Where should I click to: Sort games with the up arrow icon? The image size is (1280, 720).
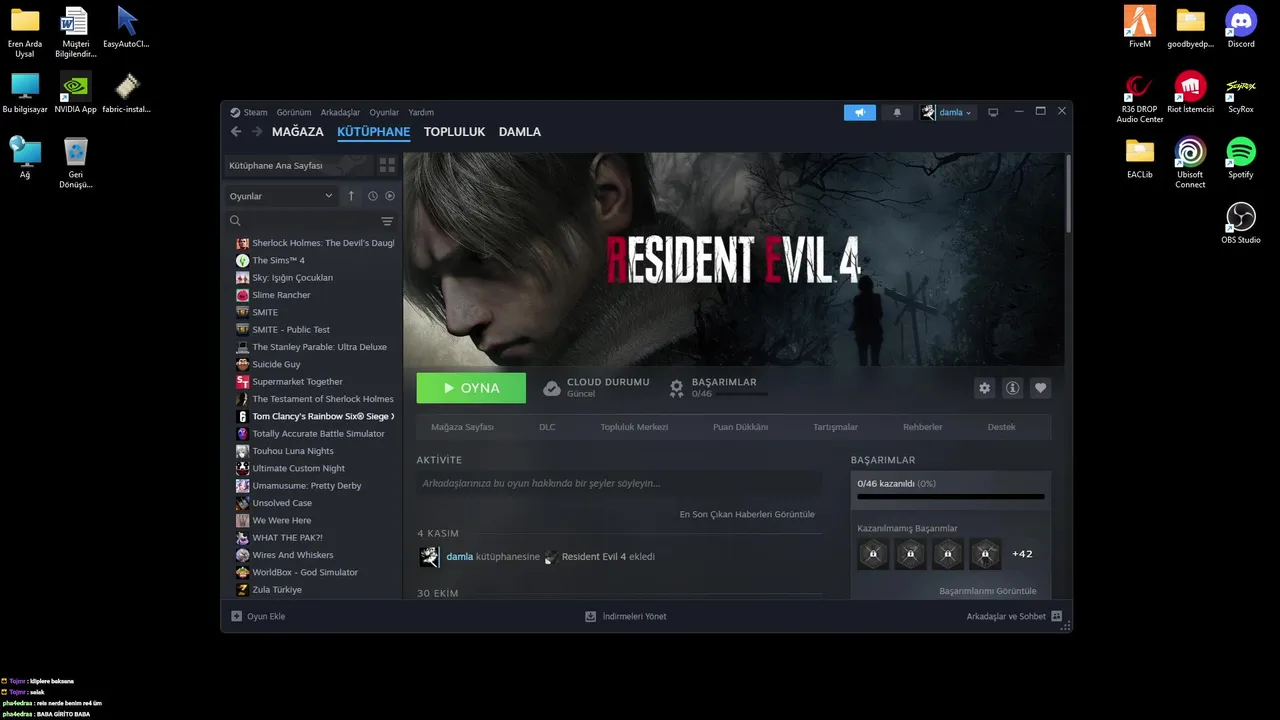pyautogui.click(x=351, y=196)
